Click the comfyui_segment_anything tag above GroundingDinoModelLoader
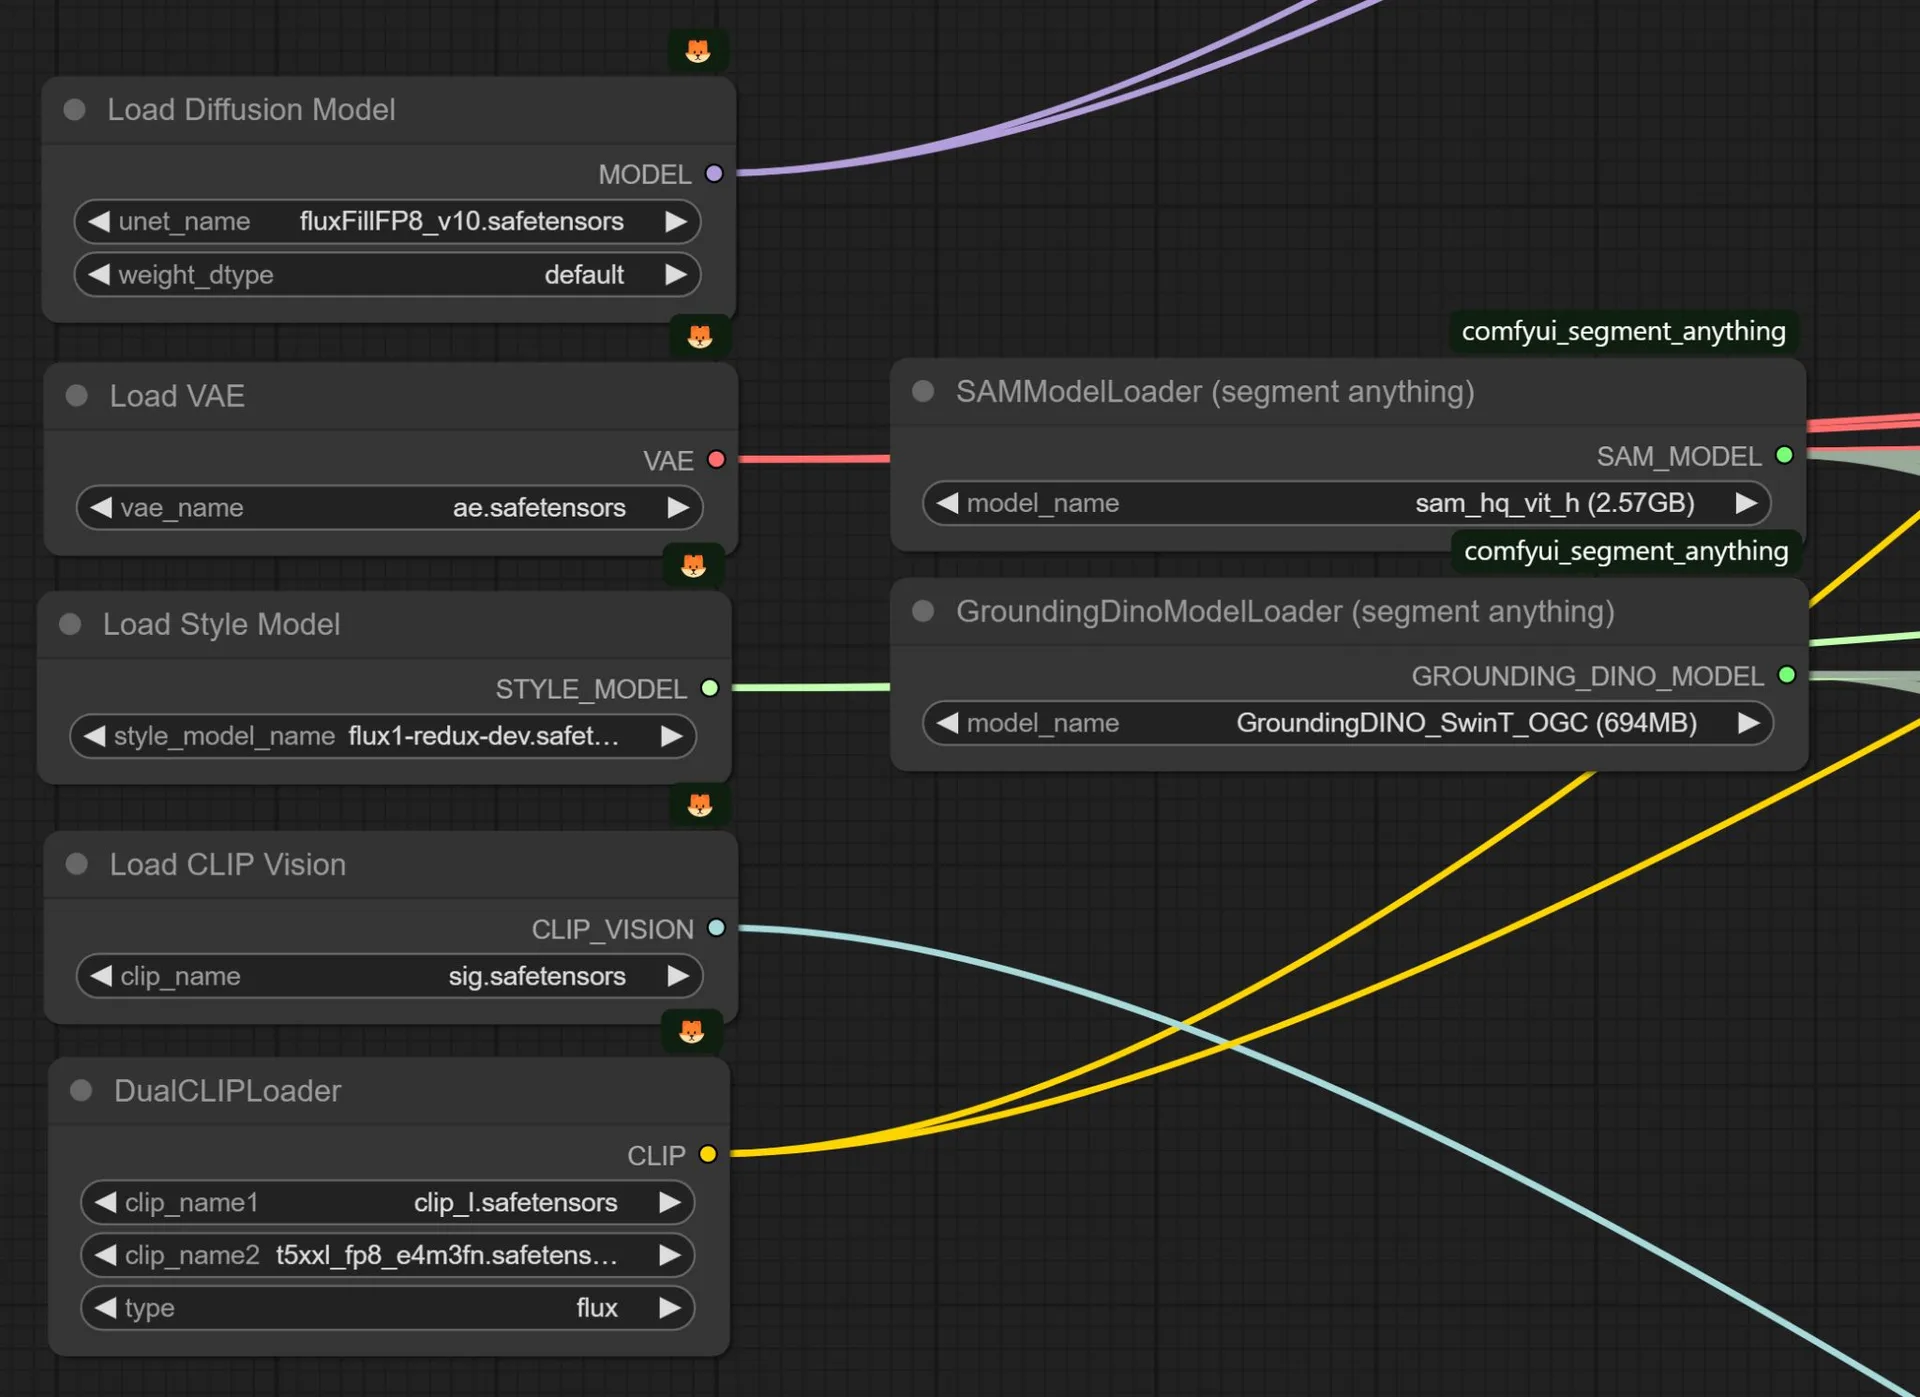This screenshot has width=1920, height=1397. [1625, 551]
